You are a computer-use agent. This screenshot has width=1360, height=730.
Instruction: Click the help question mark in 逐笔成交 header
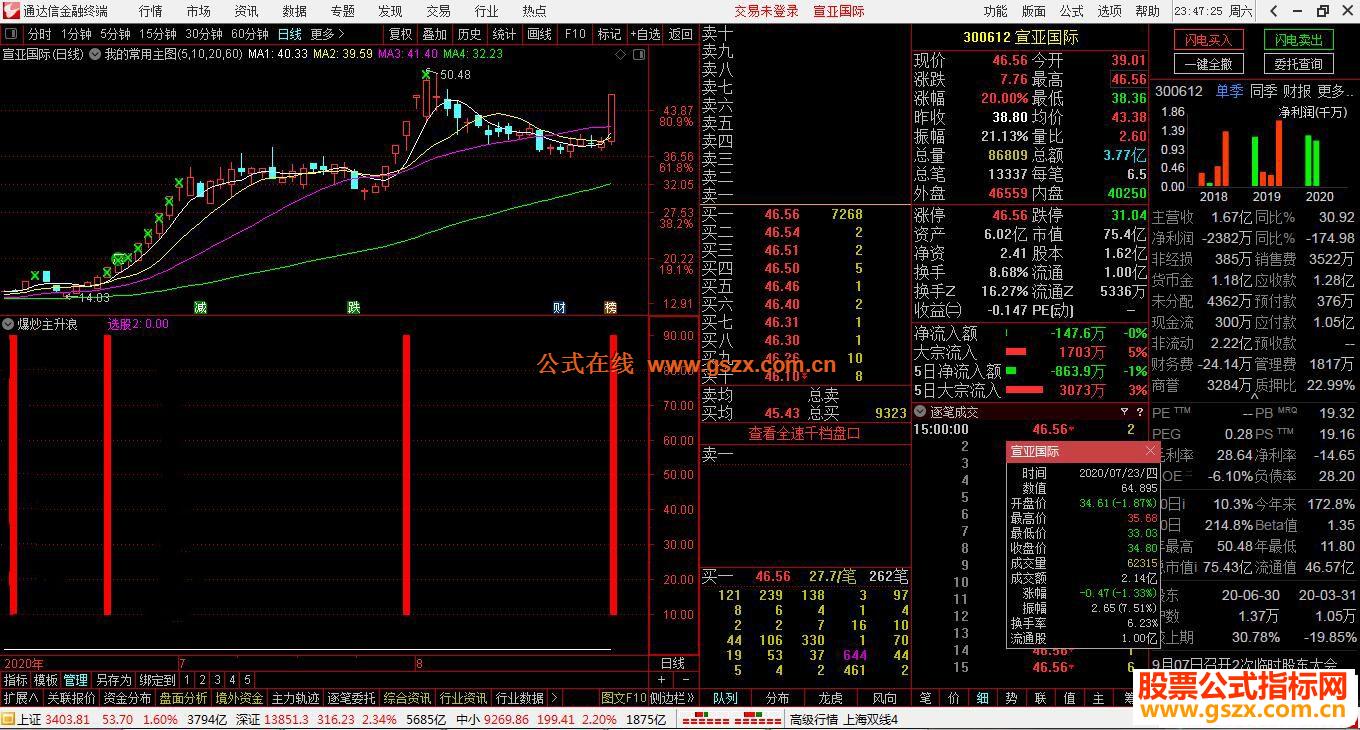1140,412
